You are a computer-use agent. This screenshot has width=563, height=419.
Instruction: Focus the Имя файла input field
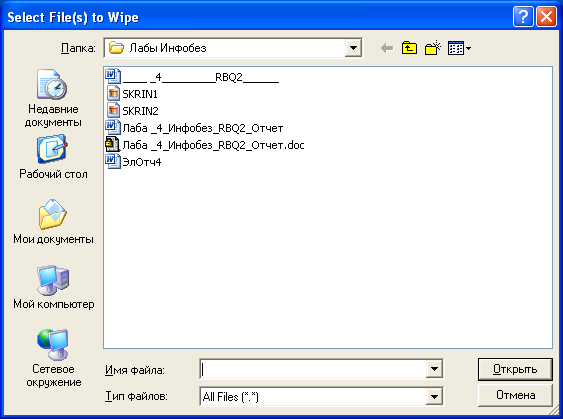tap(313, 369)
